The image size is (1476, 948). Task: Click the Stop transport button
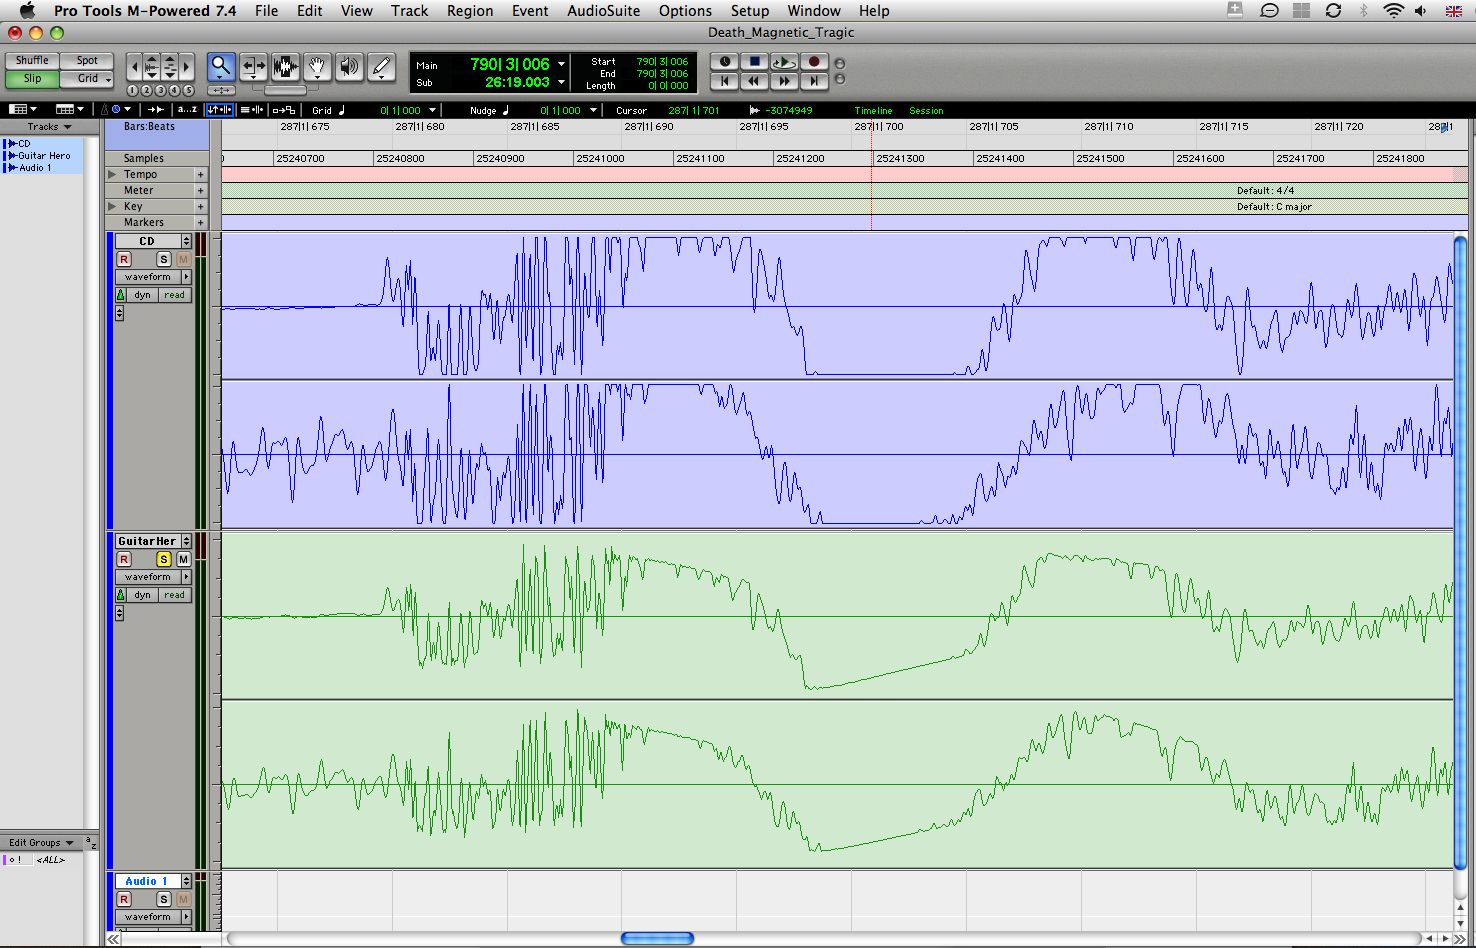tap(755, 62)
